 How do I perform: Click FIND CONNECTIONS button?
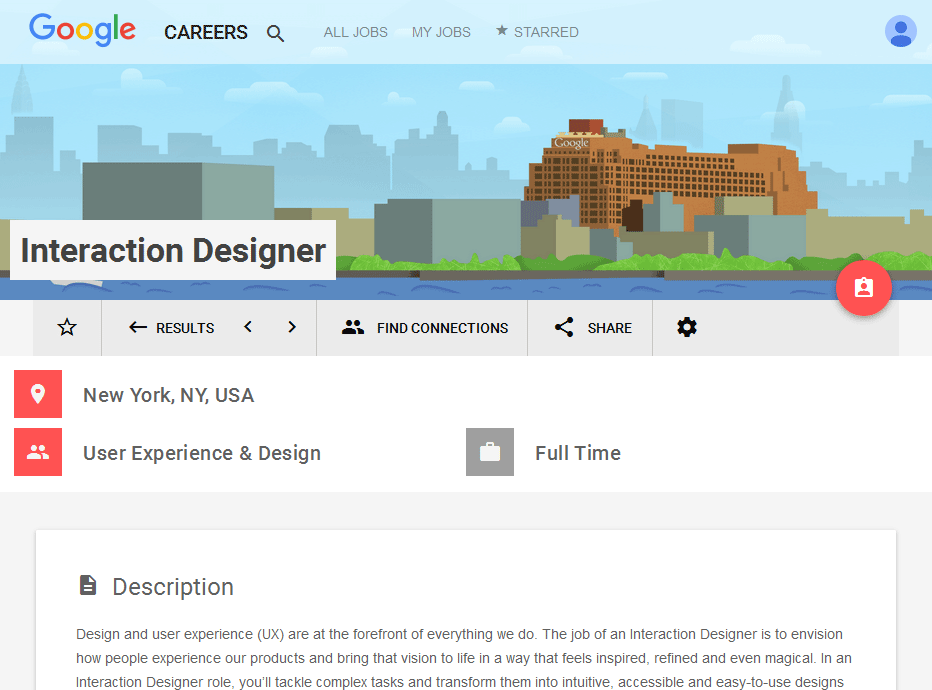(424, 327)
